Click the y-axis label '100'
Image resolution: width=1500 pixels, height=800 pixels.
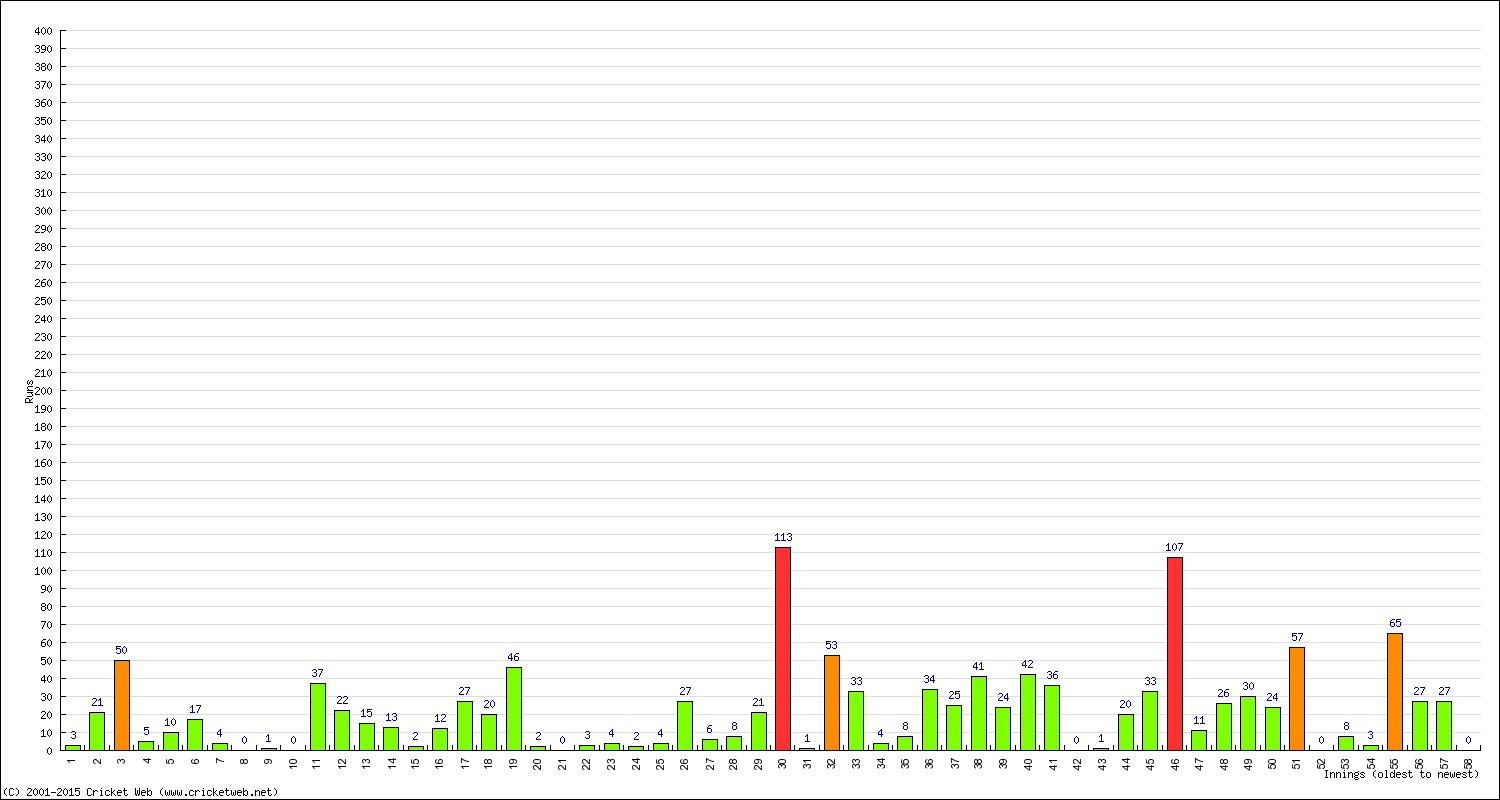pyautogui.click(x=43, y=571)
